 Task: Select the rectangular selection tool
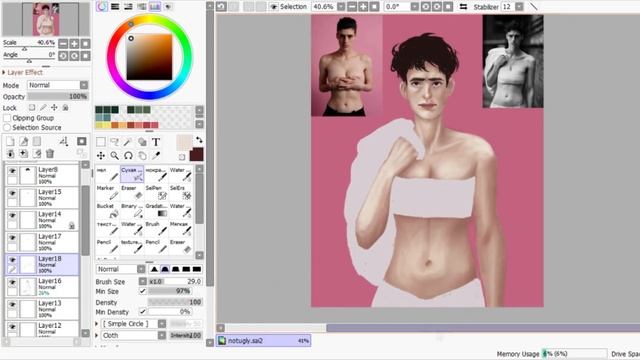pos(101,142)
